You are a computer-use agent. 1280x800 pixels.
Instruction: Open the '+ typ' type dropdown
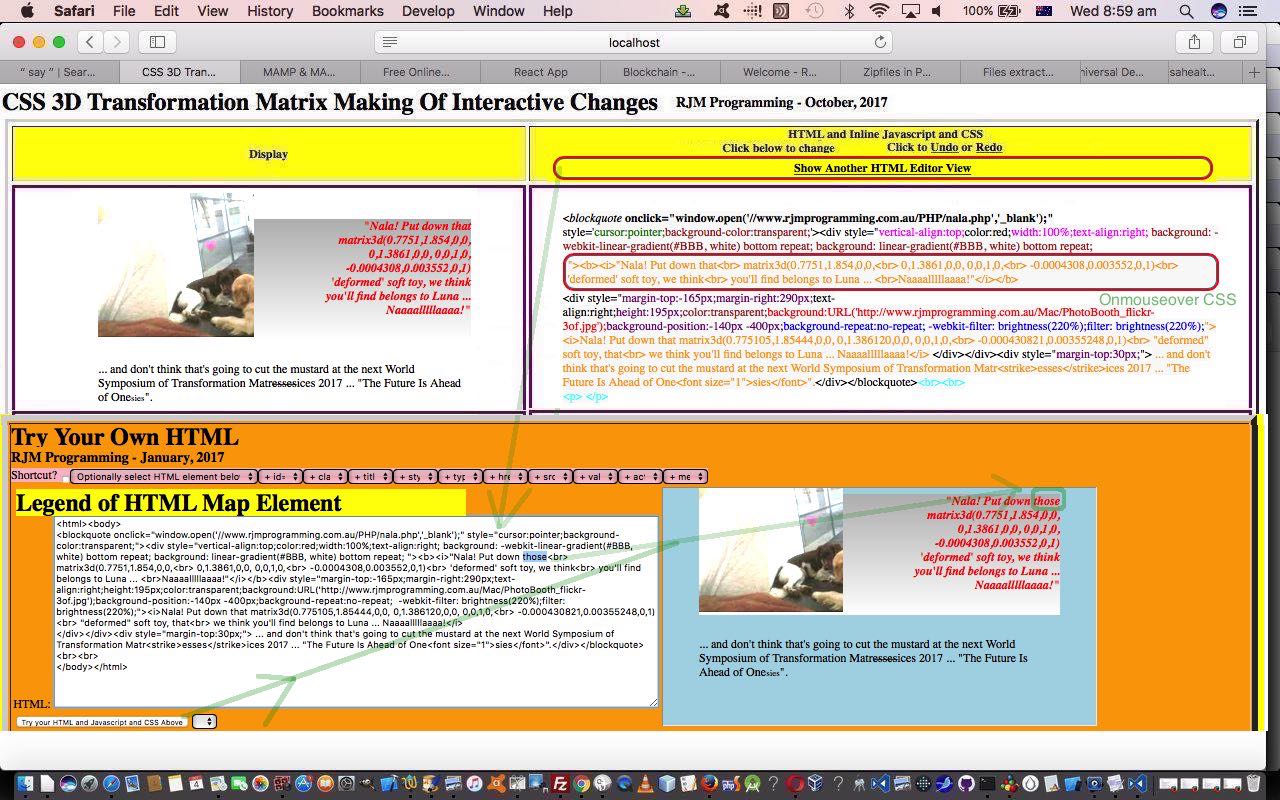pyautogui.click(x=460, y=477)
